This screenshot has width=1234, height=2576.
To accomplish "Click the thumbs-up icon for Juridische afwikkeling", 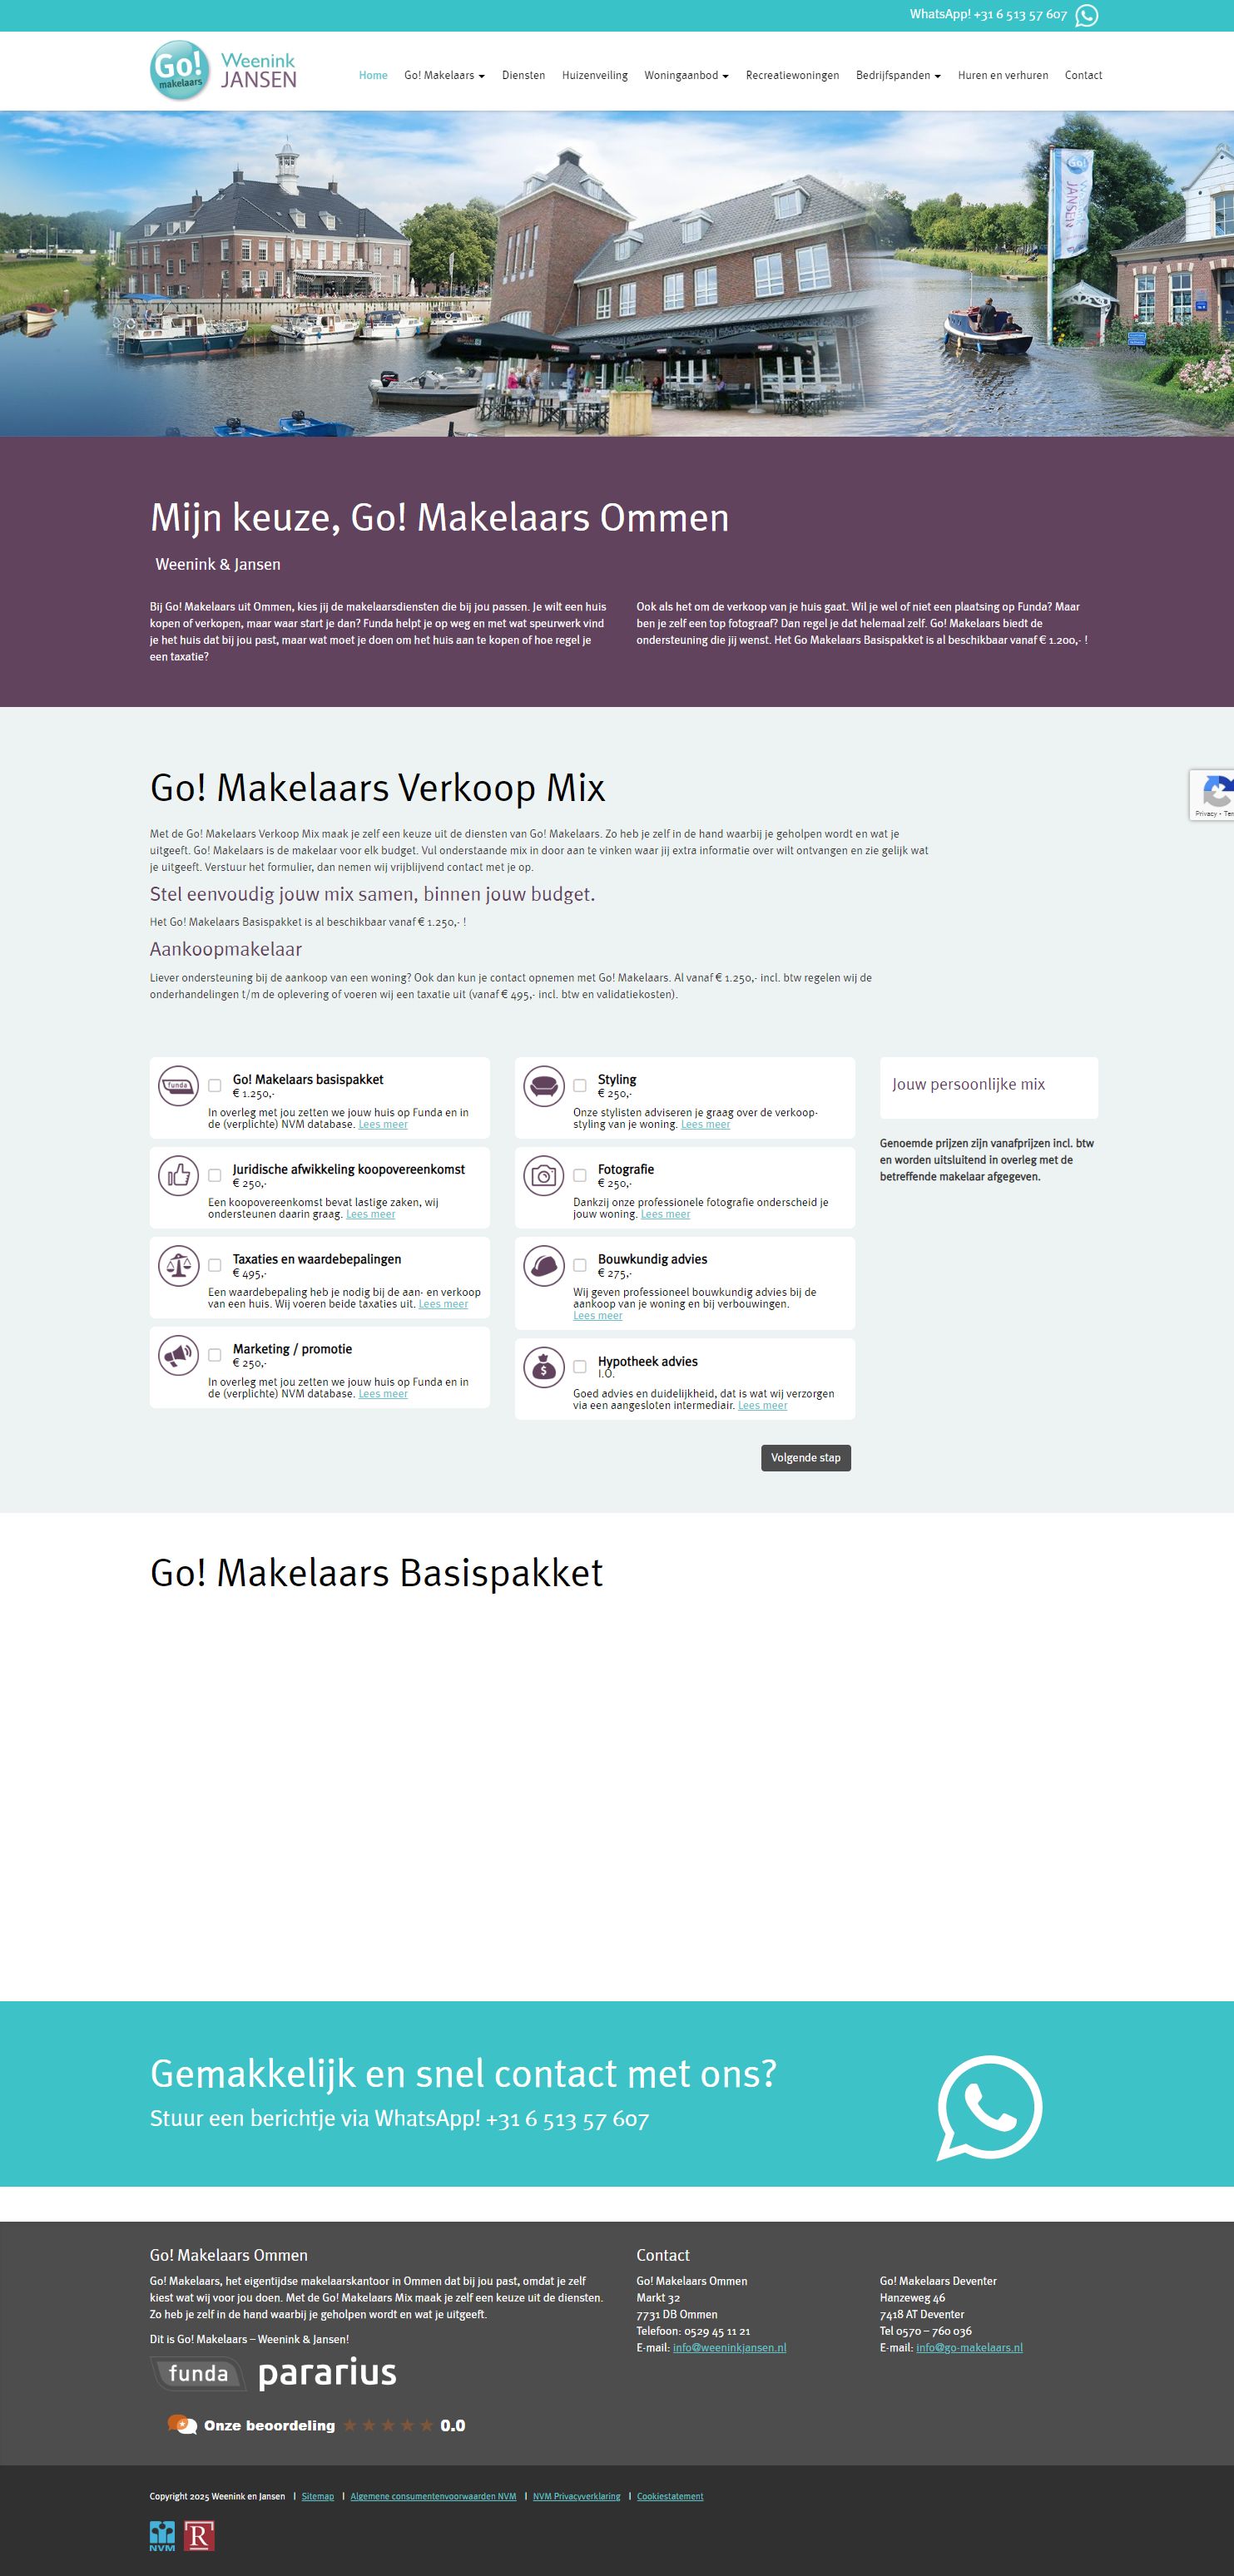I will tap(179, 1176).
